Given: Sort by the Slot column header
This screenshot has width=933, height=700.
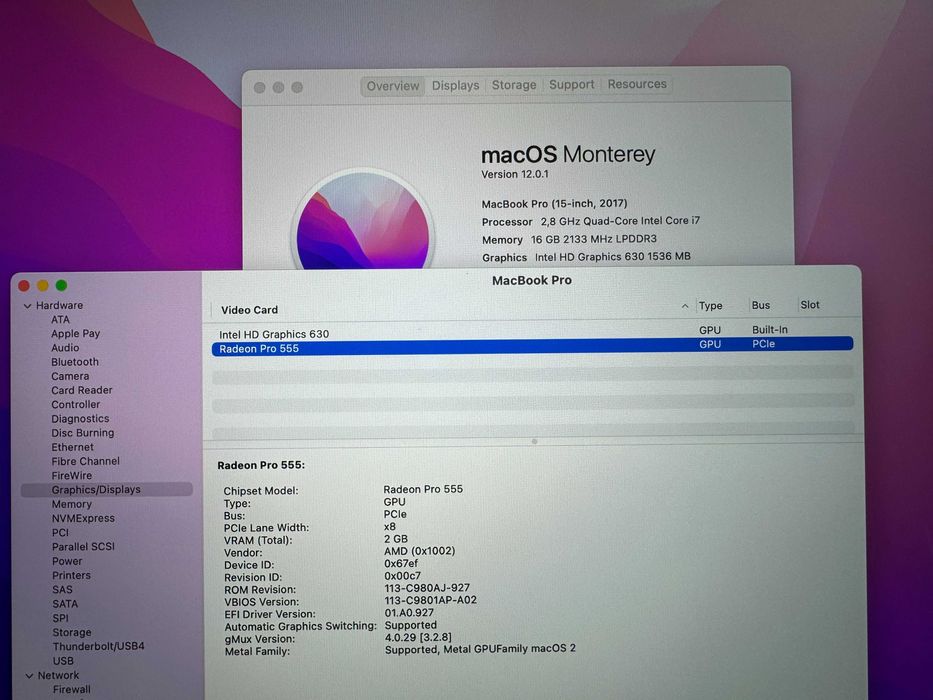Looking at the screenshot, I should (x=810, y=305).
